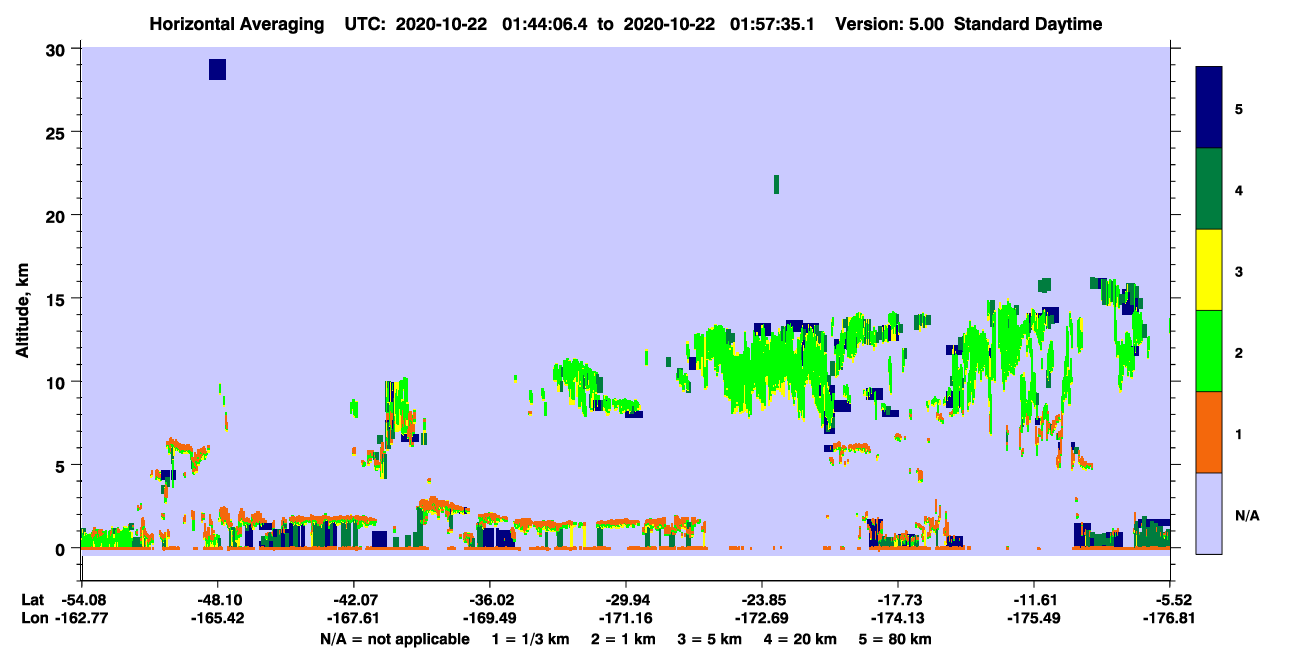
Task: Click the longitude value -171.16
Action: 626,619
